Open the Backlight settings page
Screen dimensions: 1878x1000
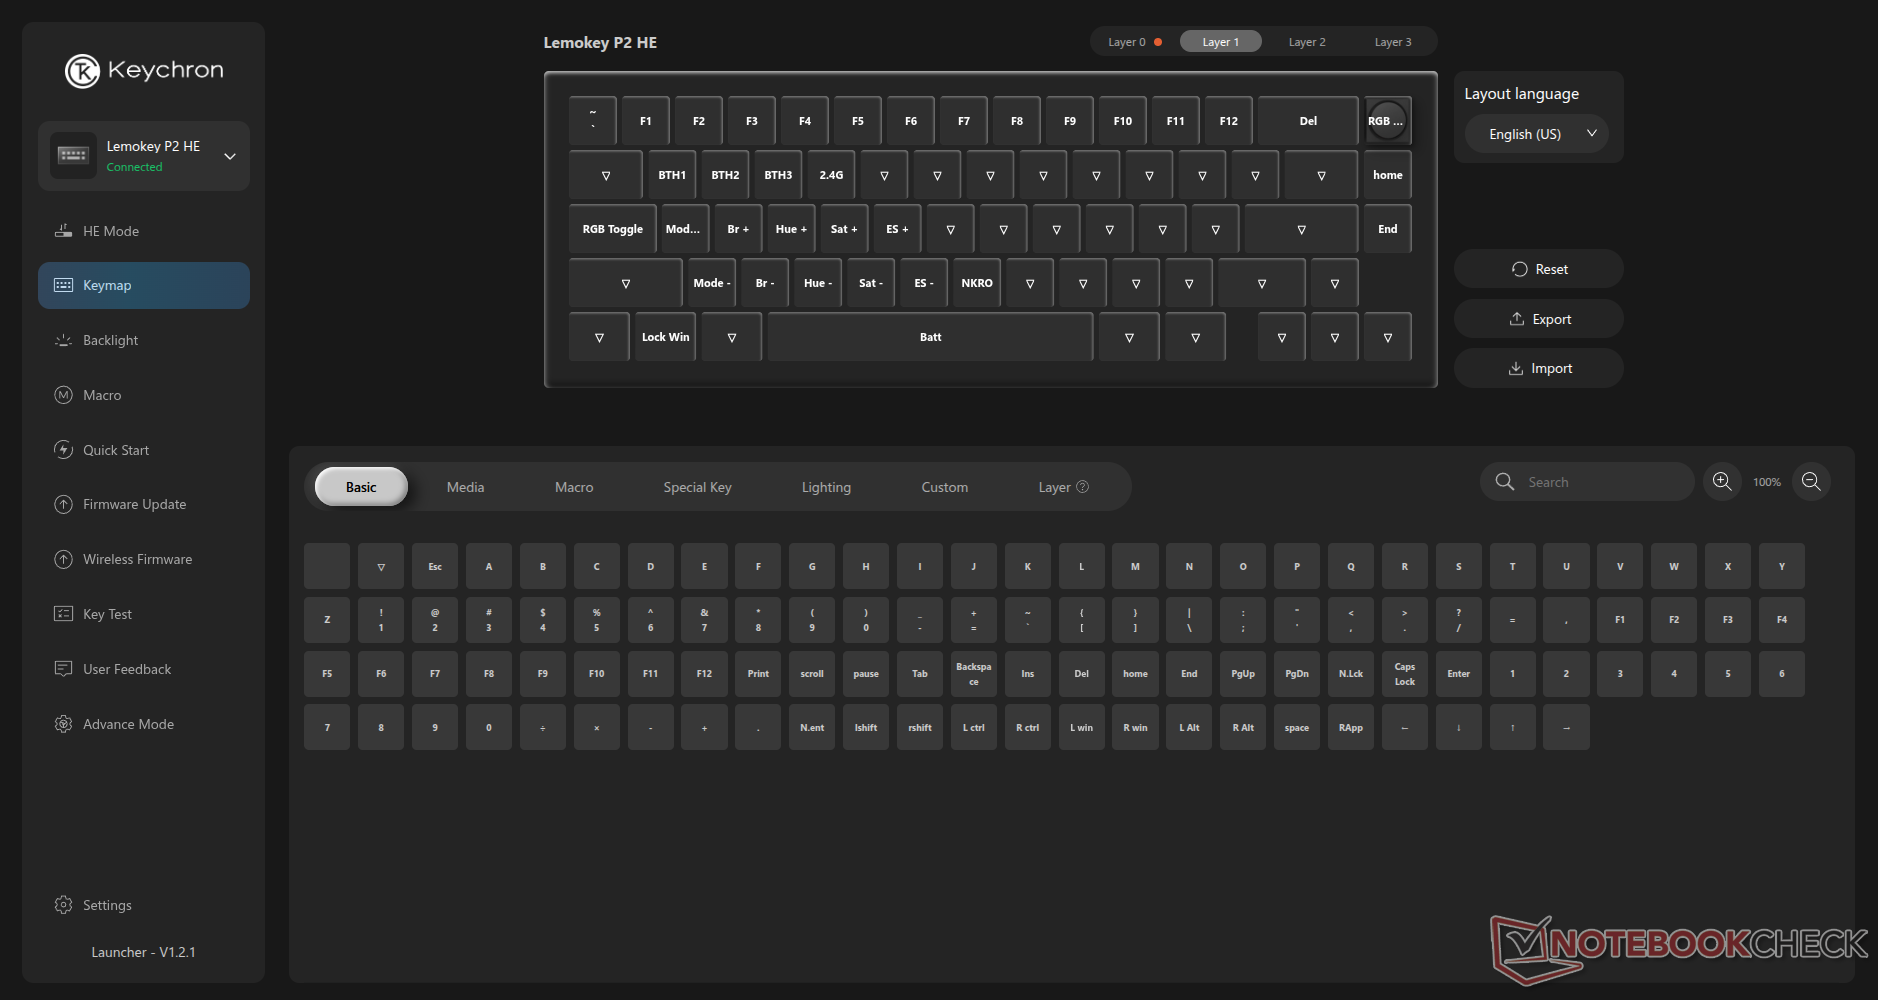(x=110, y=340)
